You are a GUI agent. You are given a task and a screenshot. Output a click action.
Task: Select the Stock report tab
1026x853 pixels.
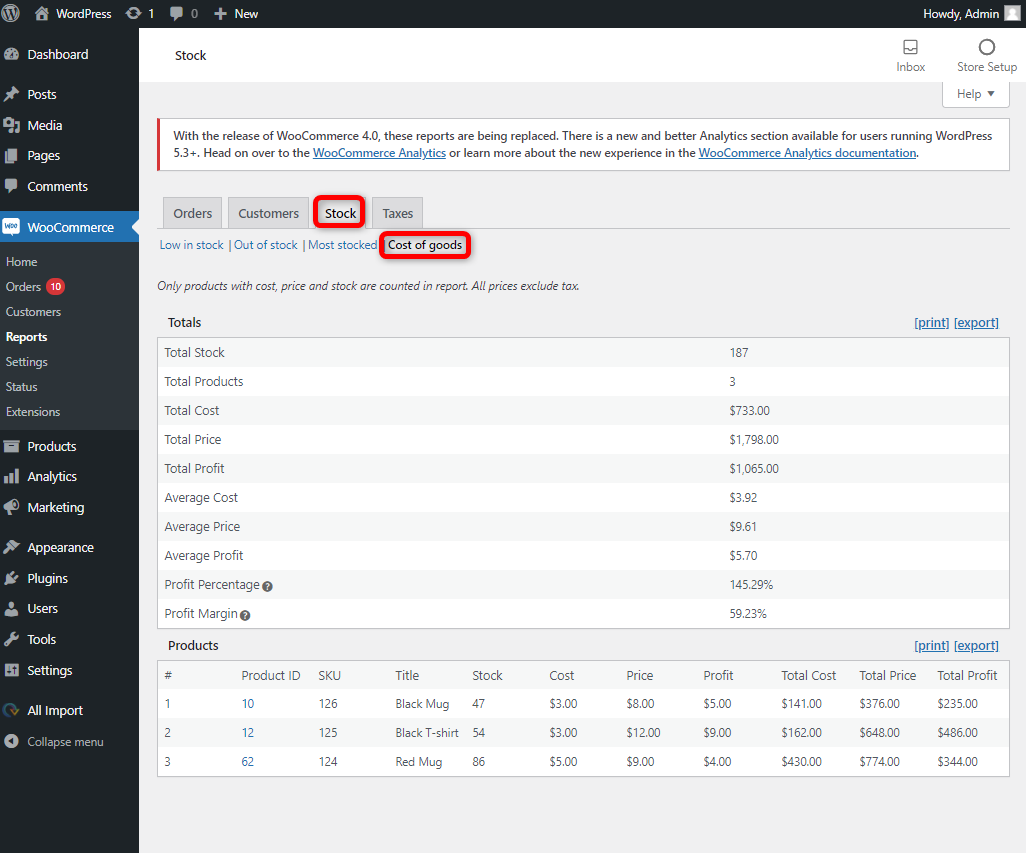click(x=340, y=213)
